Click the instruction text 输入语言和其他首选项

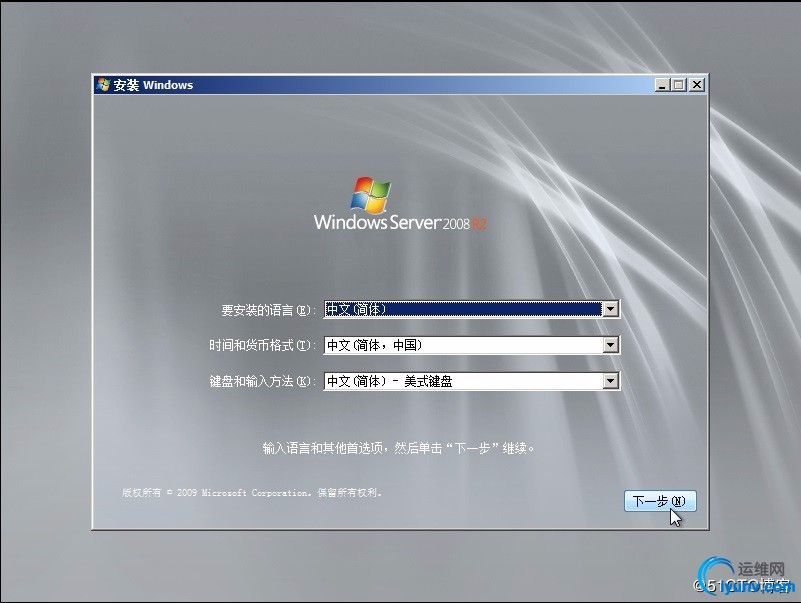click(398, 448)
